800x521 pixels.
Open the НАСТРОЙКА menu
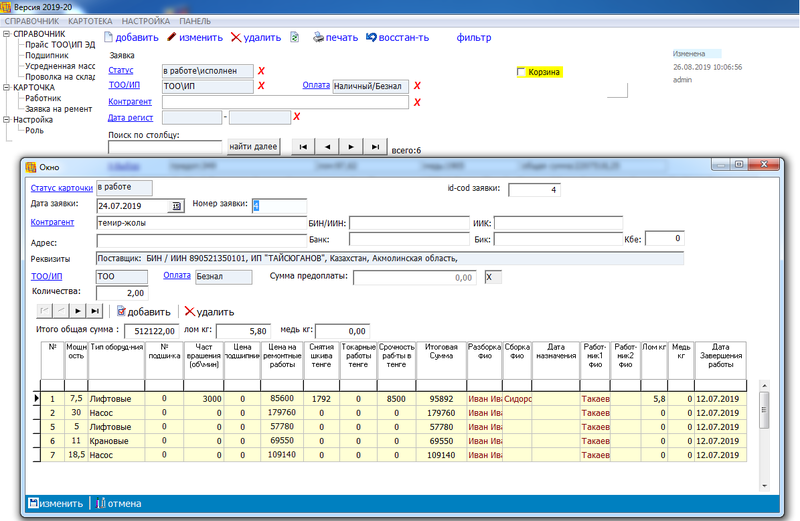click(145, 21)
